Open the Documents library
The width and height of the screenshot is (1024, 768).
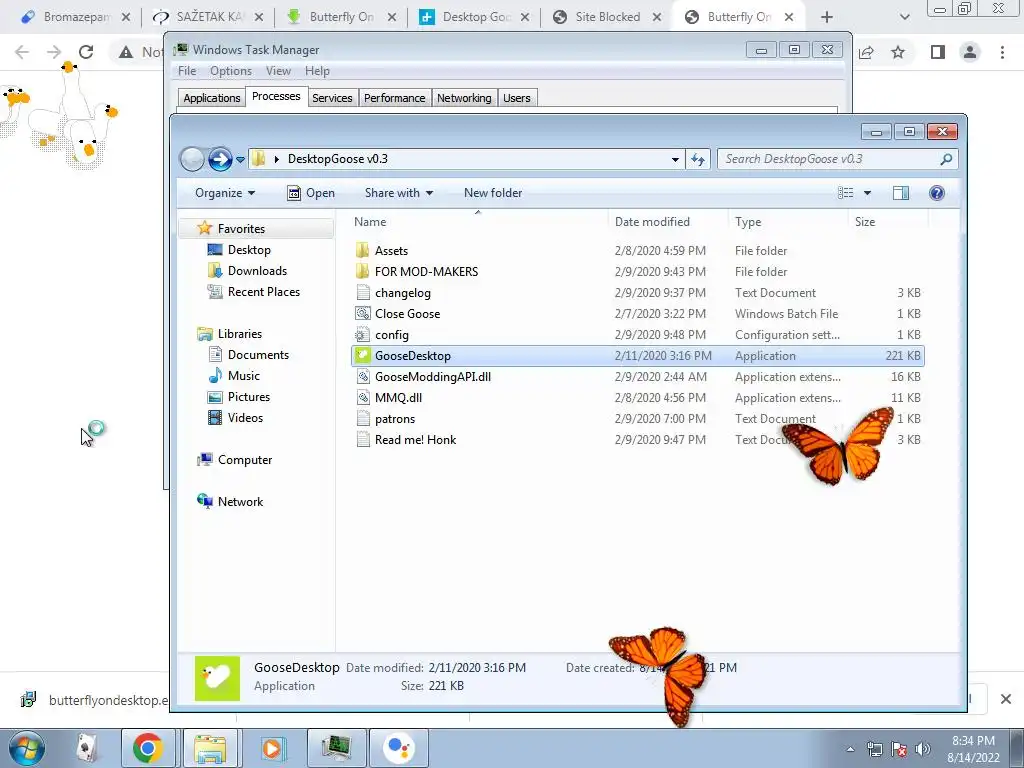257,355
